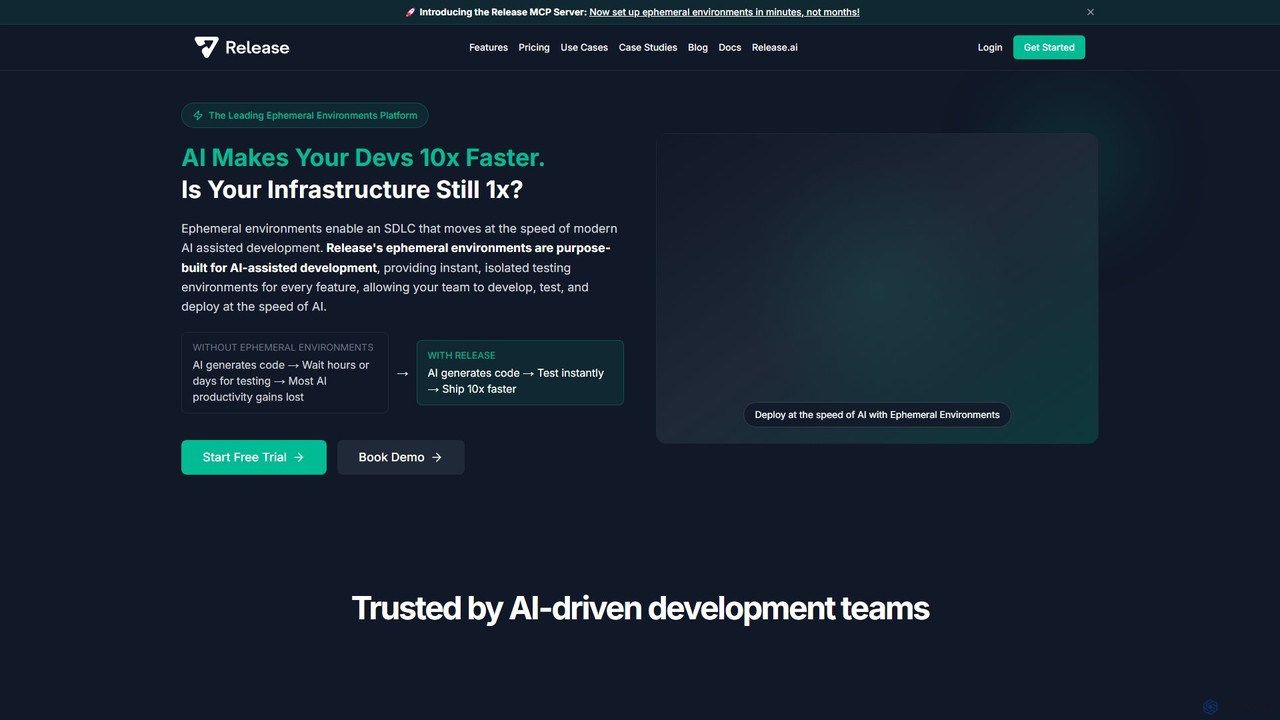1280x720 pixels.
Task: View Case Studies
Action: tap(648, 47)
